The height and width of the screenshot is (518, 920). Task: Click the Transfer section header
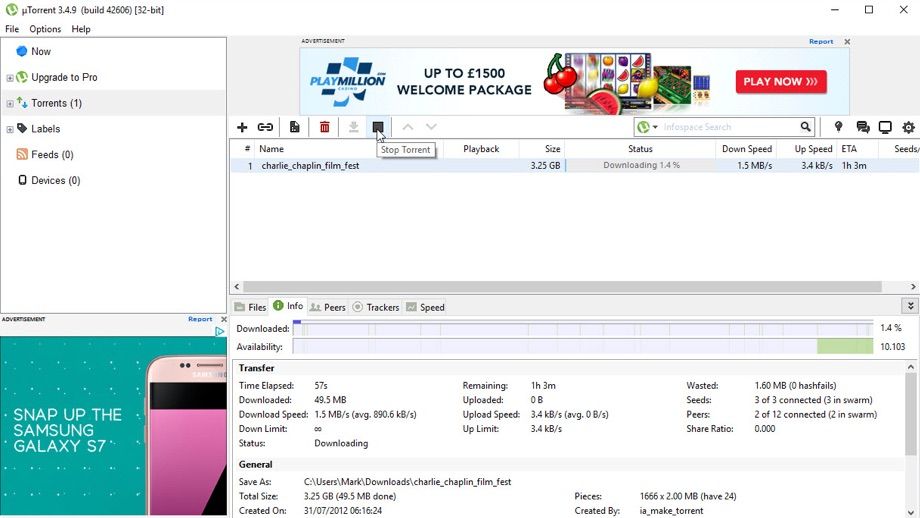pos(256,368)
